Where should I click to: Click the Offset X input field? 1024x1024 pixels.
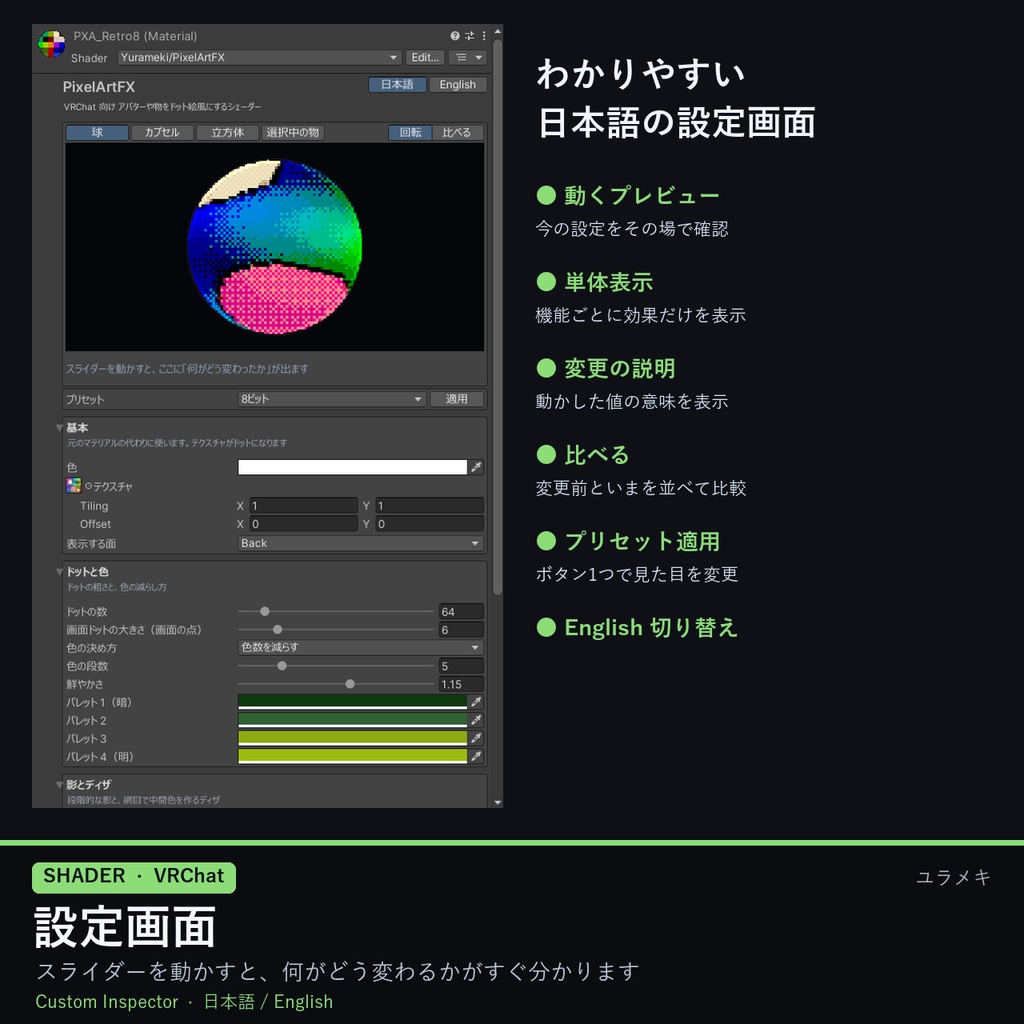pos(303,524)
